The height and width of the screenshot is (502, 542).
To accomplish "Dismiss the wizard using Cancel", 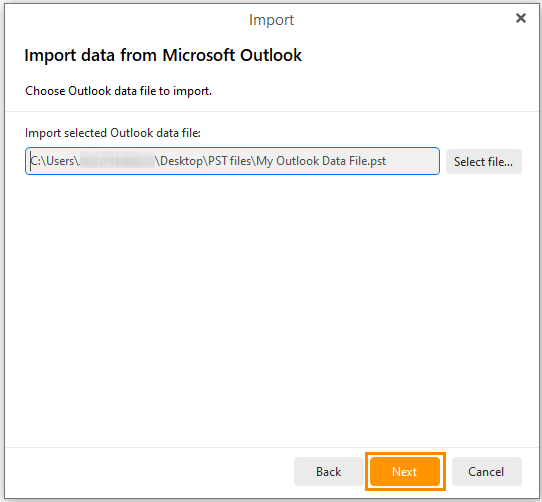I will [x=486, y=472].
